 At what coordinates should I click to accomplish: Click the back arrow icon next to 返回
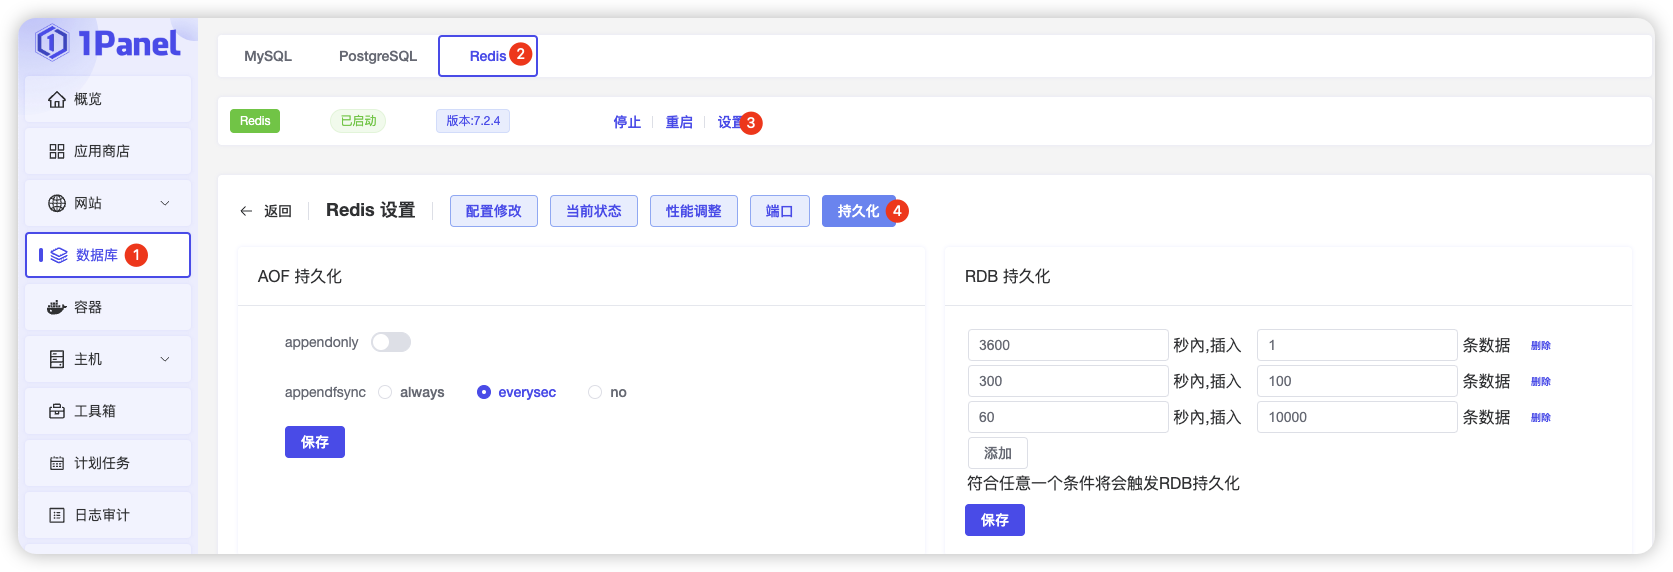pyautogui.click(x=246, y=211)
